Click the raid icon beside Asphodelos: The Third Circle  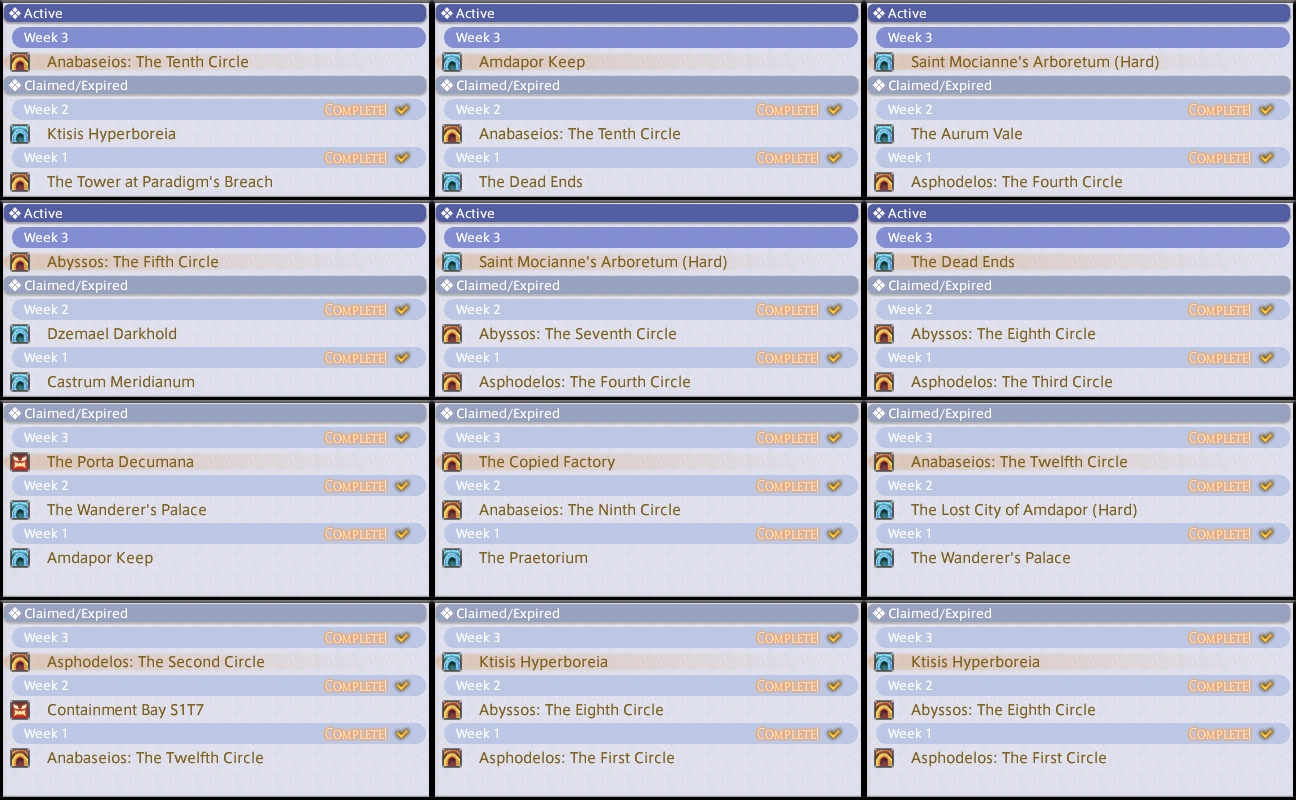[x=884, y=382]
